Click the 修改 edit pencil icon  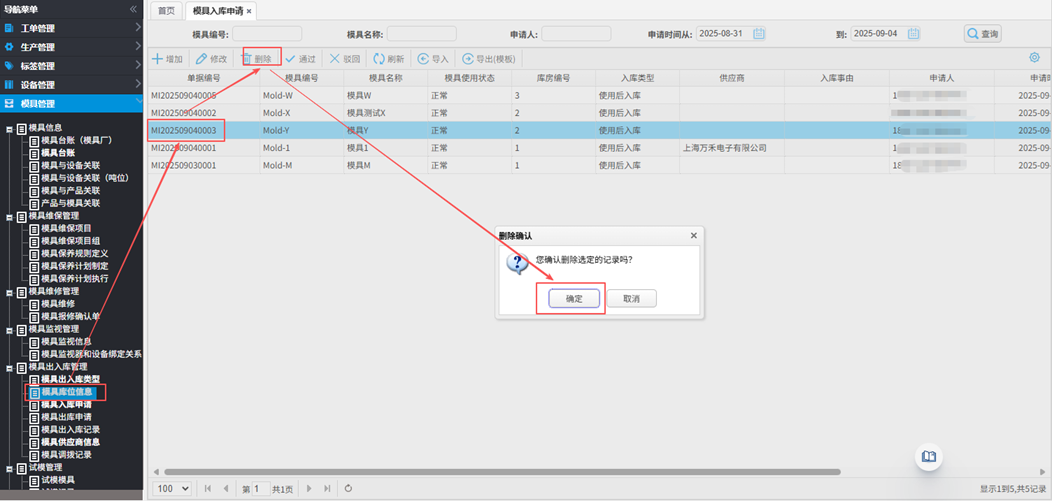[201, 59]
